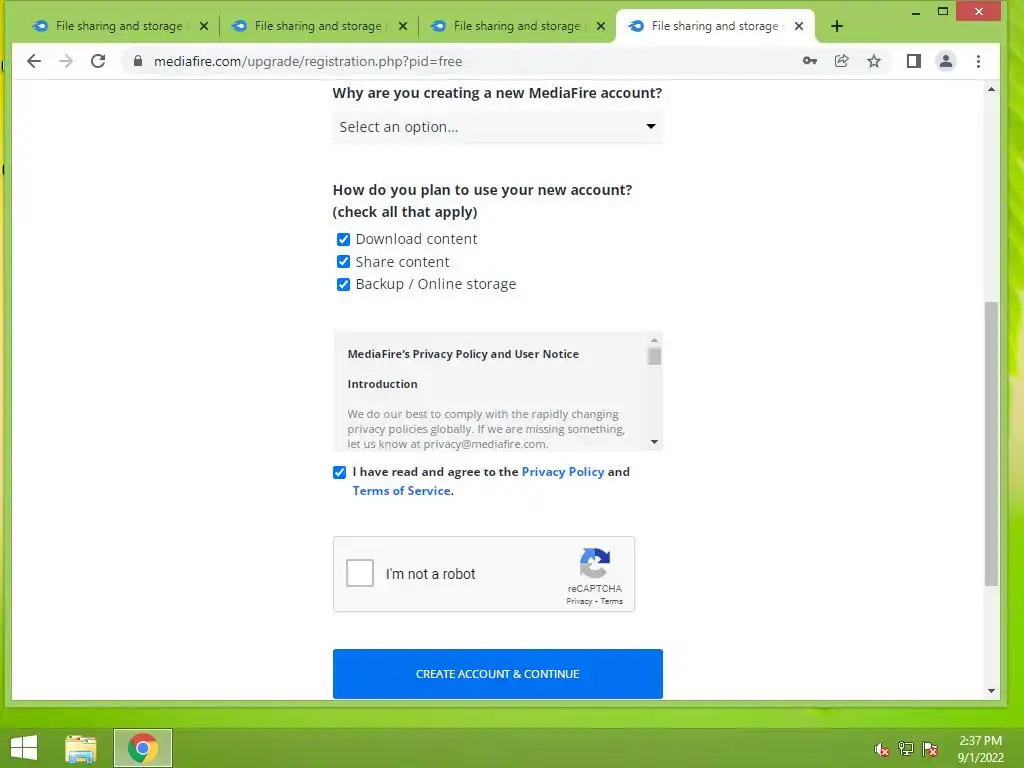The width and height of the screenshot is (1024, 768).
Task: Open the Chrome profile avatar
Action: pos(946,61)
